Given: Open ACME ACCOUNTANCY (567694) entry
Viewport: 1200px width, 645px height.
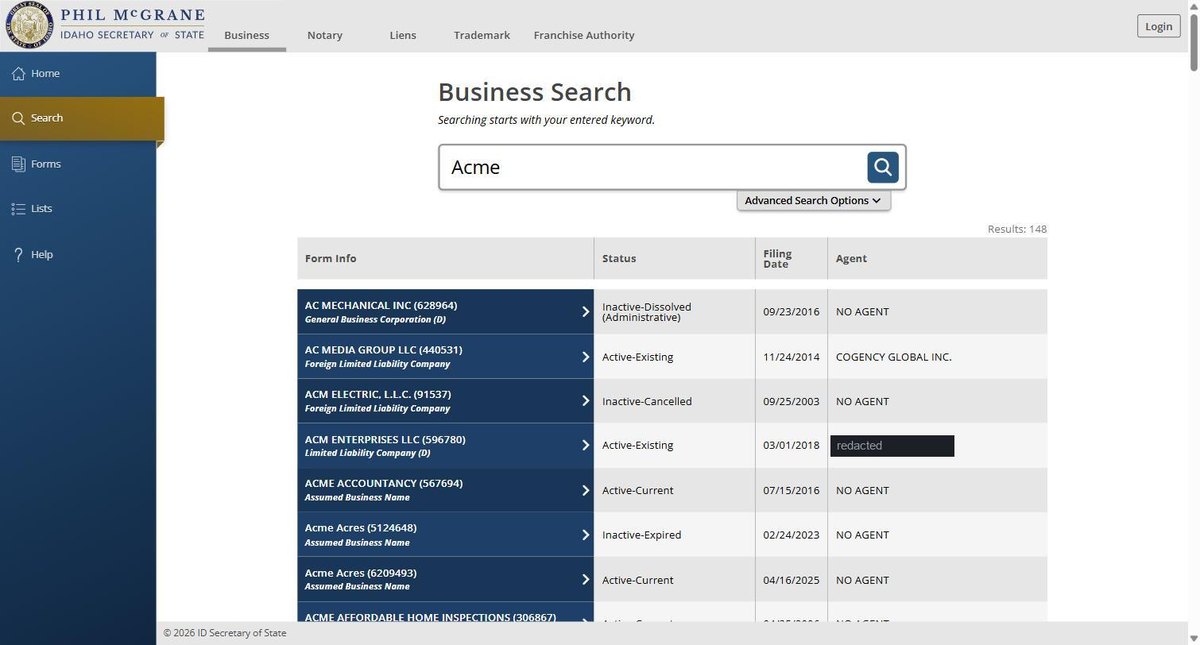Looking at the screenshot, I should (x=445, y=490).
